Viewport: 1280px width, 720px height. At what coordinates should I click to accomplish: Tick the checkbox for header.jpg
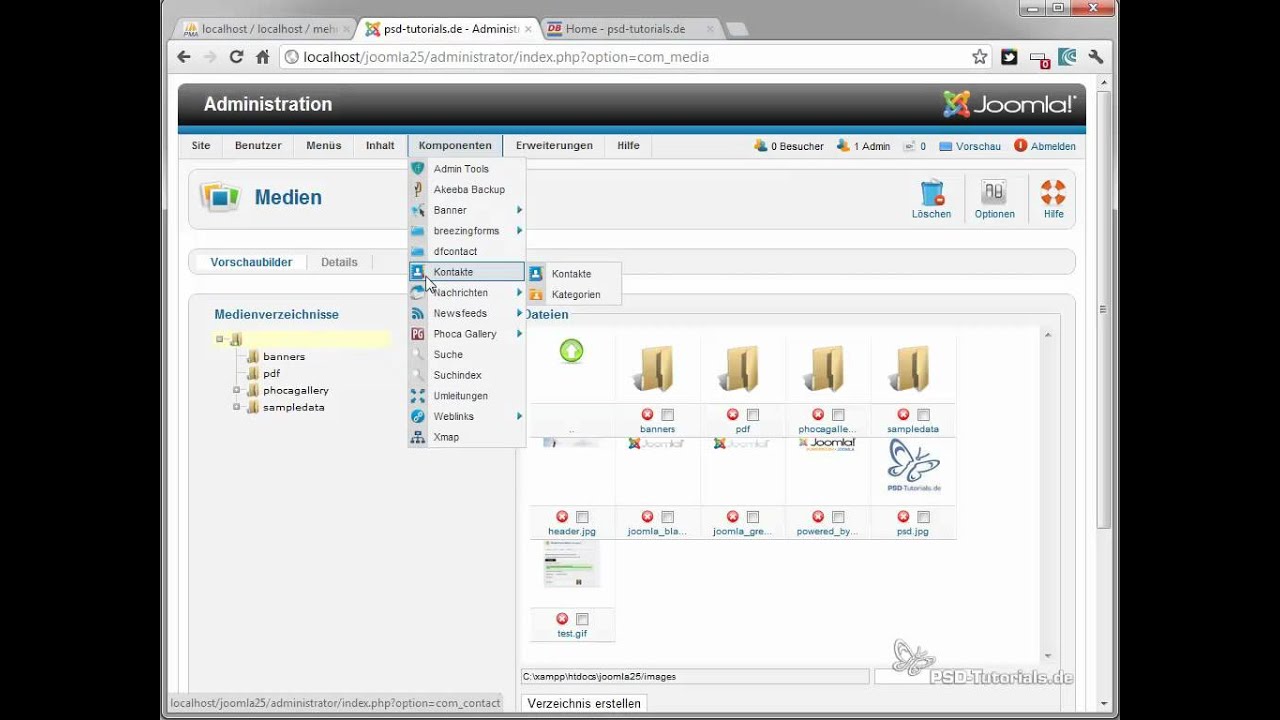(583, 517)
